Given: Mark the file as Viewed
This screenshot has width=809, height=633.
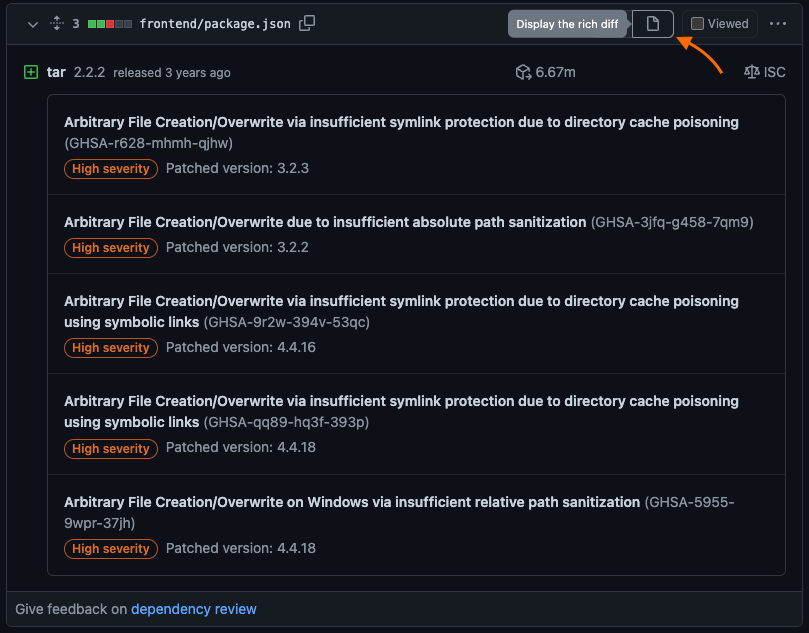Looking at the screenshot, I should (698, 24).
